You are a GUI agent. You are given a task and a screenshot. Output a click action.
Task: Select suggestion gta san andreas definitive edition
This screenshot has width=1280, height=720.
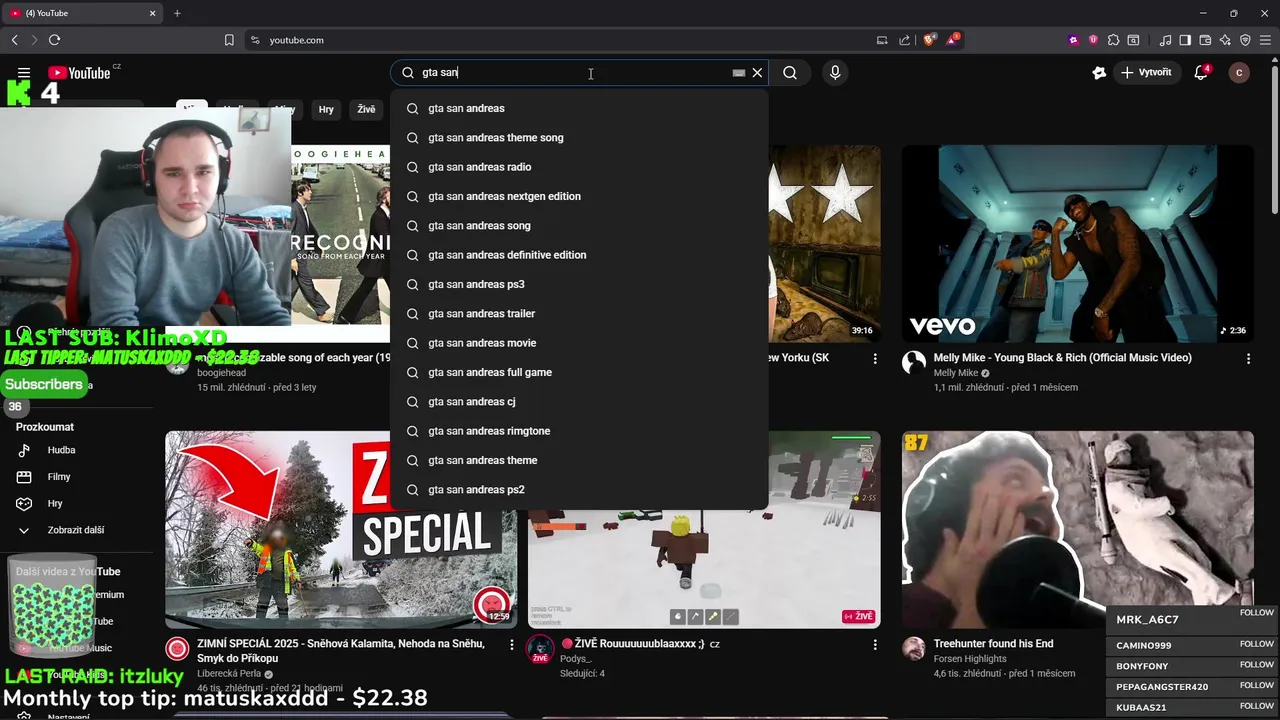pyautogui.click(x=579, y=255)
